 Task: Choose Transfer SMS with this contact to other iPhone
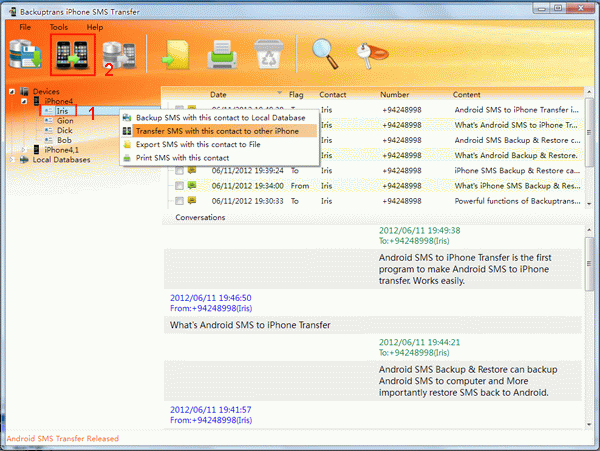click(219, 131)
